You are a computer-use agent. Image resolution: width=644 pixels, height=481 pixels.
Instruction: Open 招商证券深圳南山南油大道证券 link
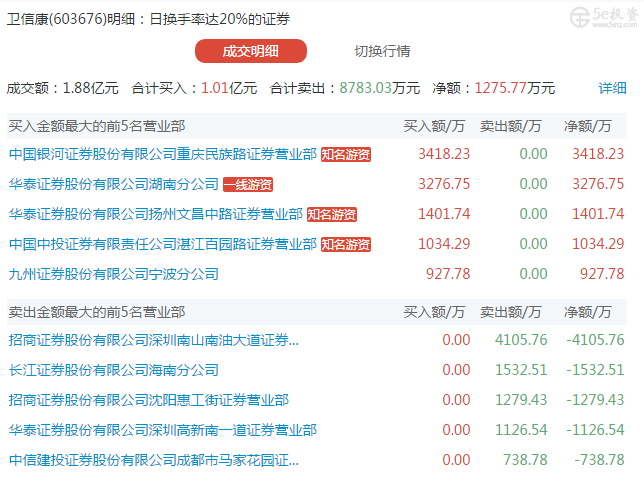coord(154,340)
